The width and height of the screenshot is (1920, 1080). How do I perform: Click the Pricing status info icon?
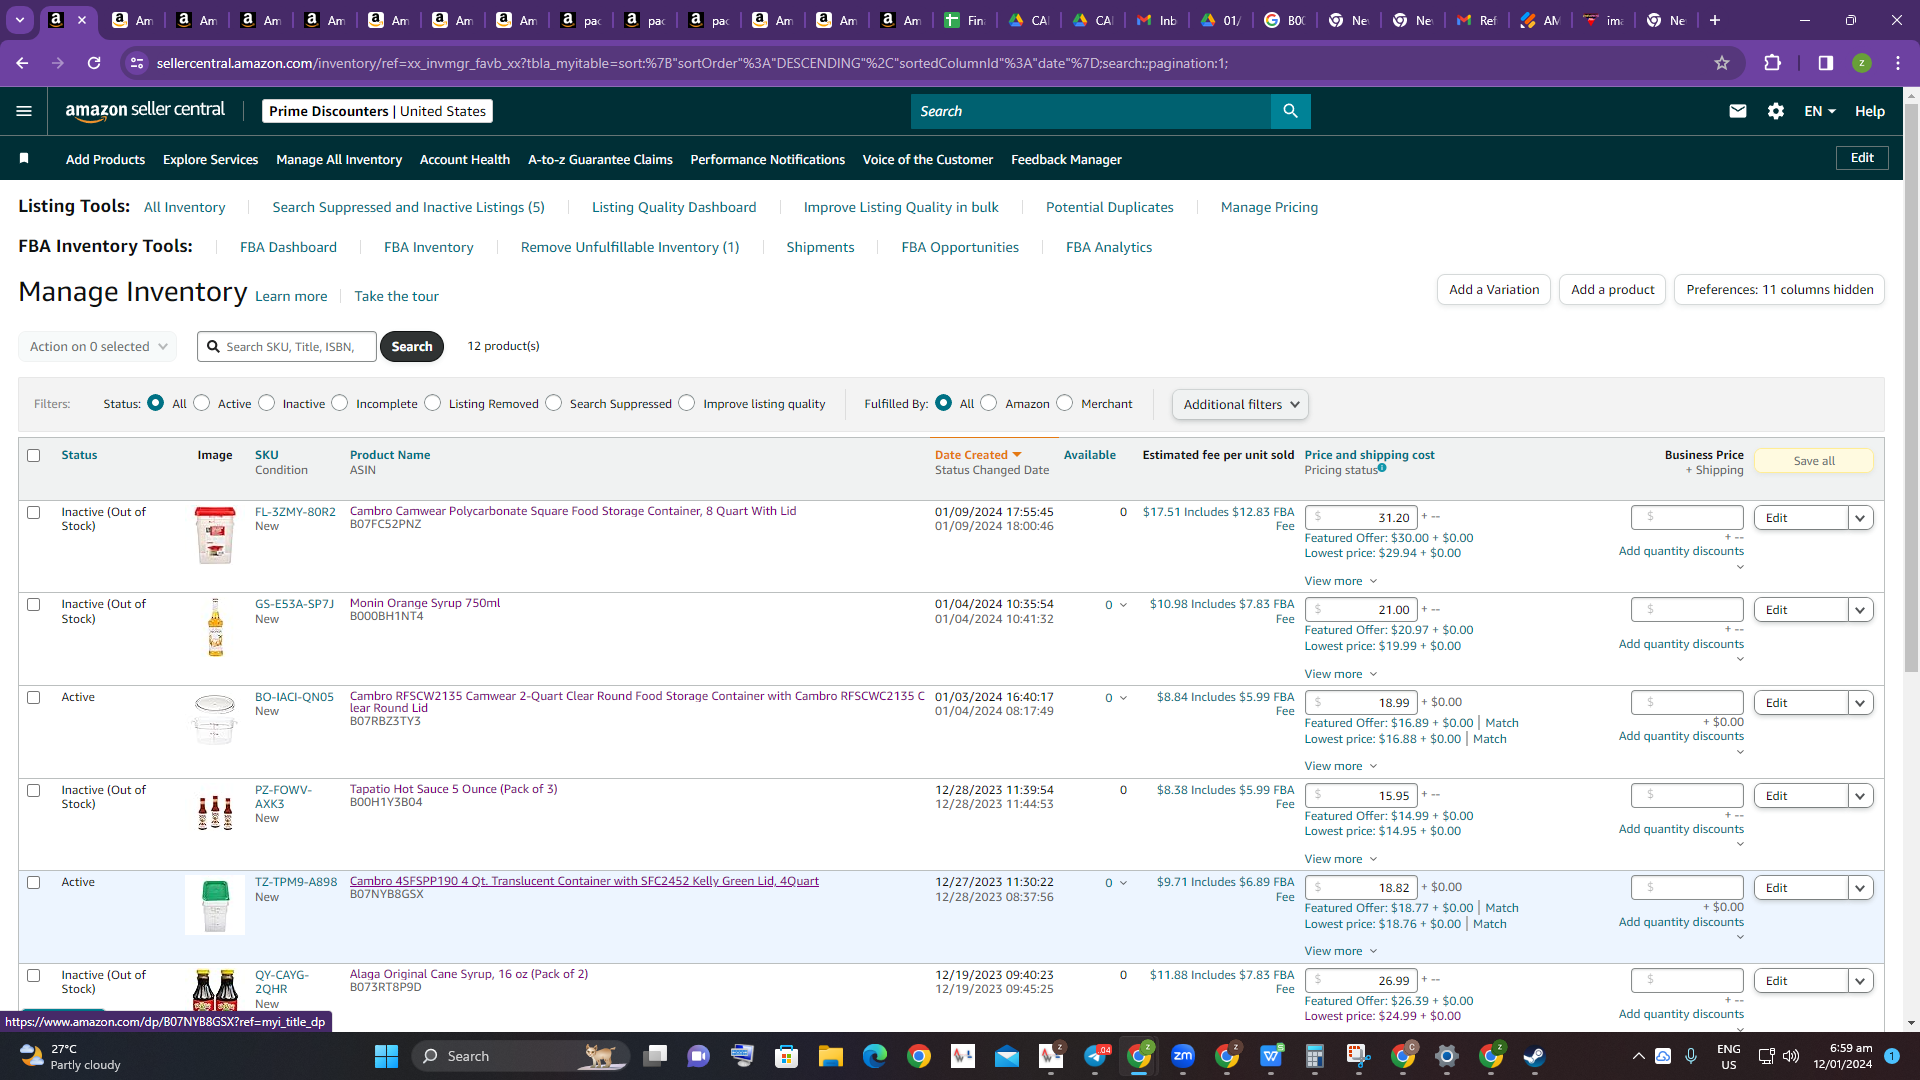[x=1382, y=468]
